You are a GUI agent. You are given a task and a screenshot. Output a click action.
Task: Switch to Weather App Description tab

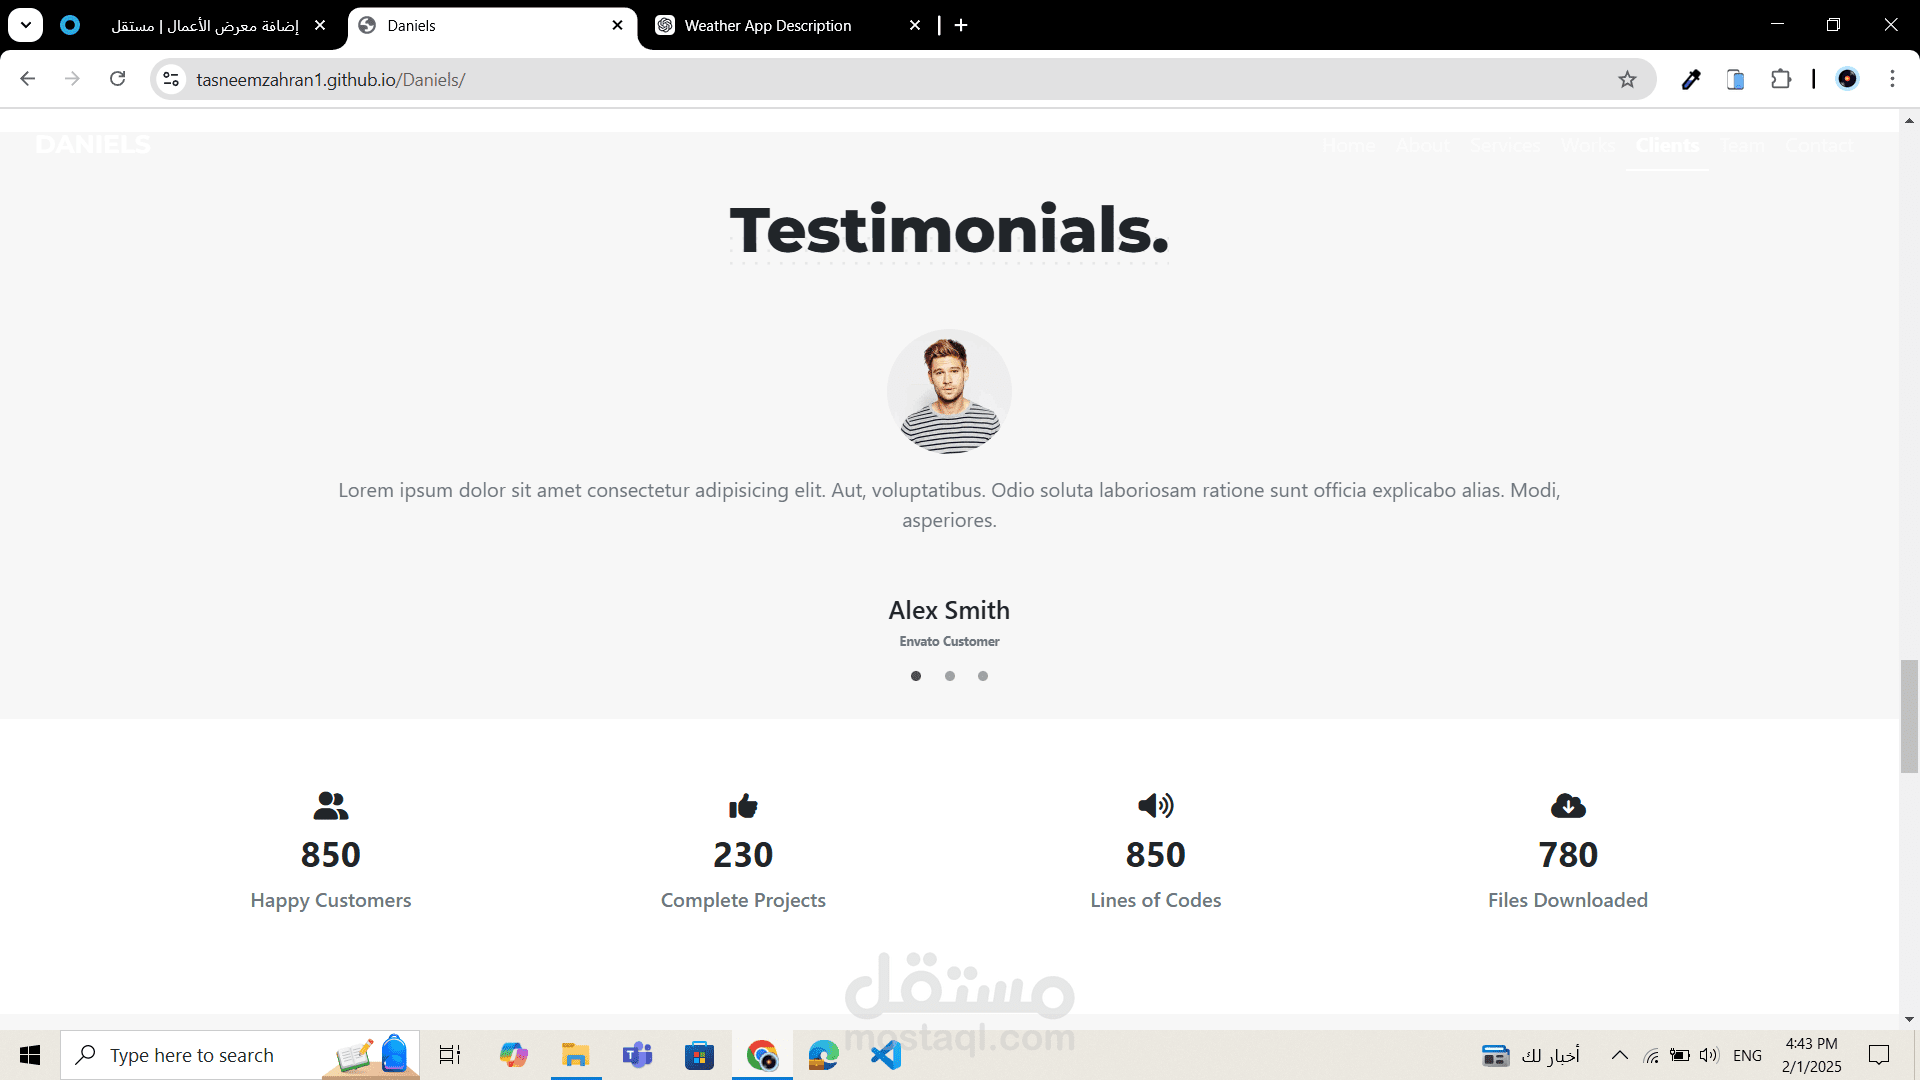tap(767, 26)
